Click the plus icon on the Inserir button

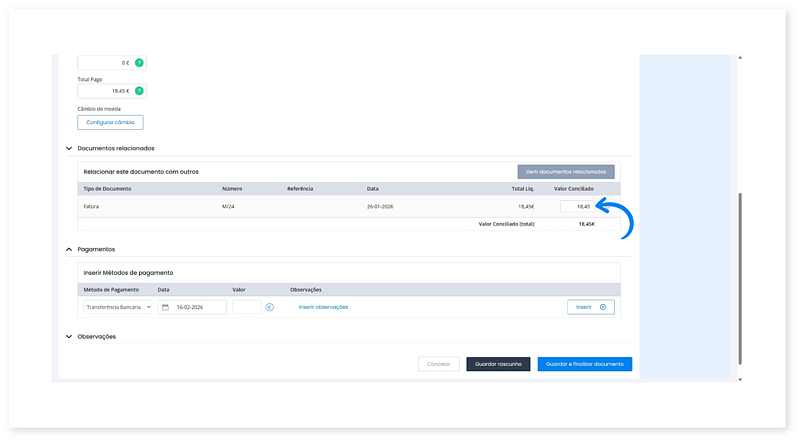point(602,307)
